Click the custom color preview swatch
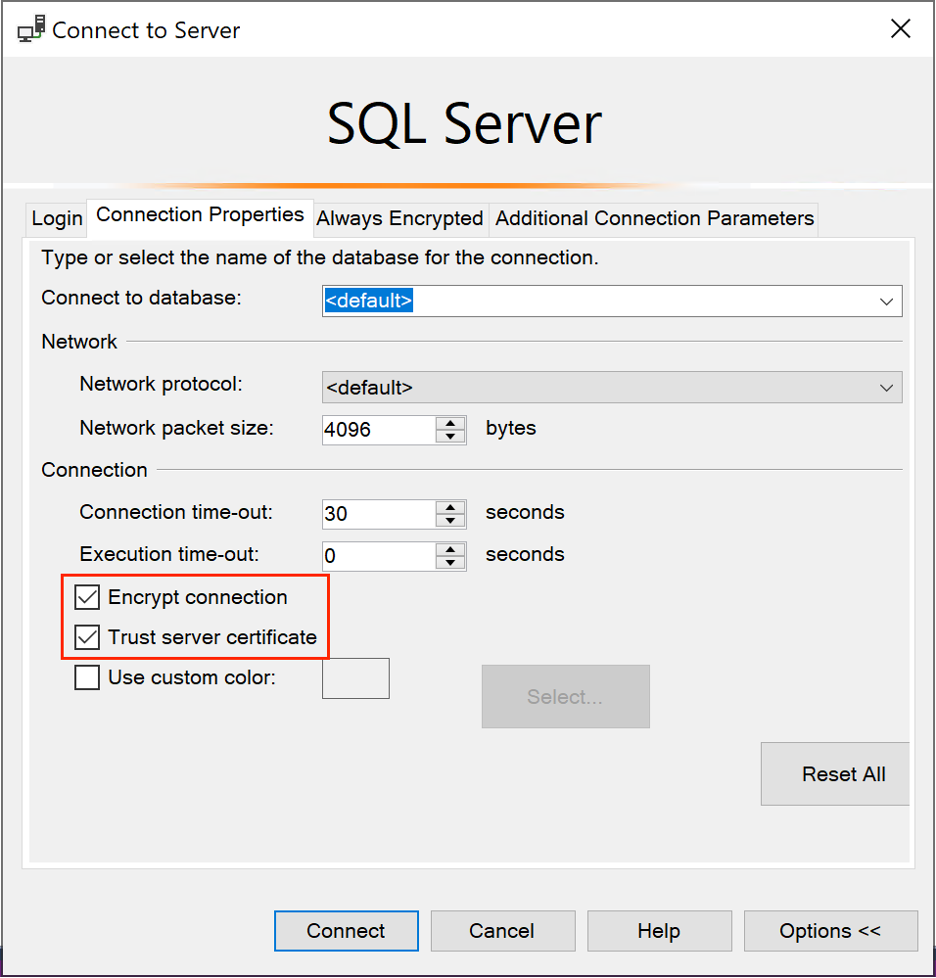Screen dimensions: 936x978 [355, 678]
